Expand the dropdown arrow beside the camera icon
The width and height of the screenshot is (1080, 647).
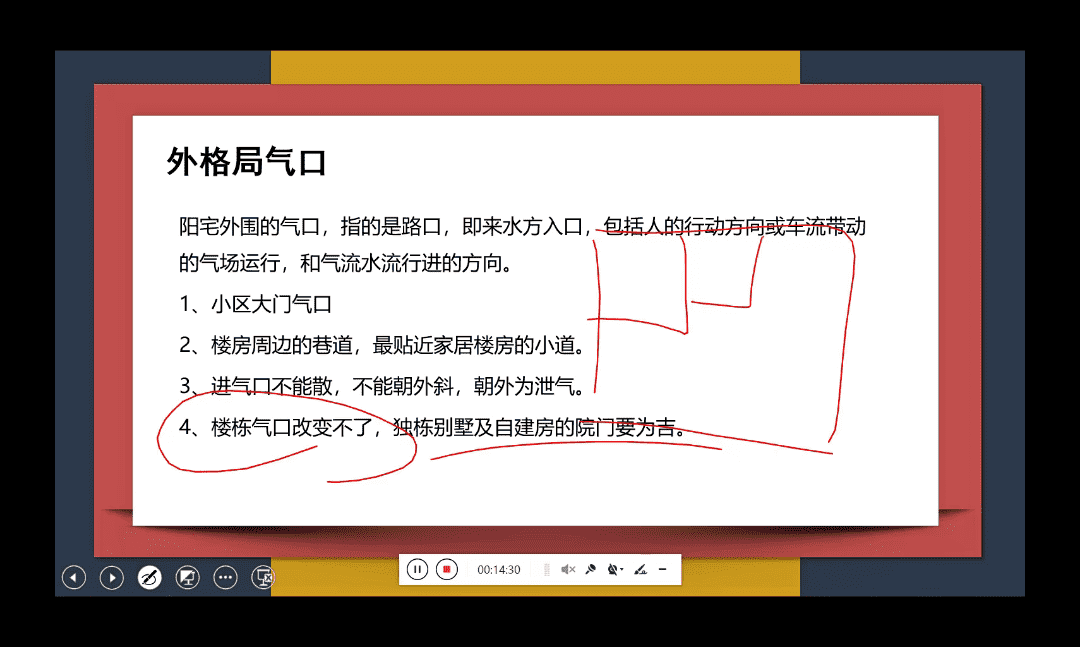[622, 571]
